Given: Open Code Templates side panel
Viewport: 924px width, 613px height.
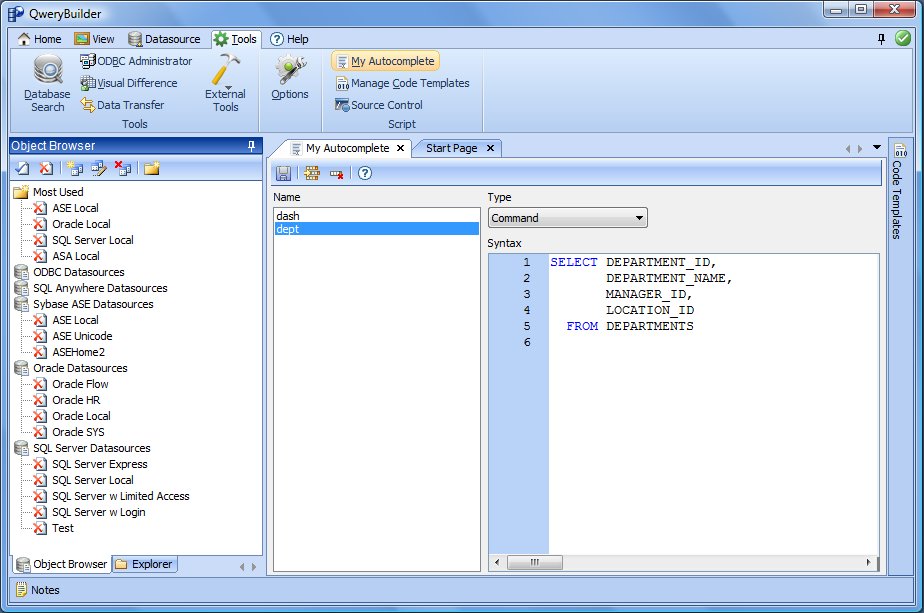Looking at the screenshot, I should (899, 191).
